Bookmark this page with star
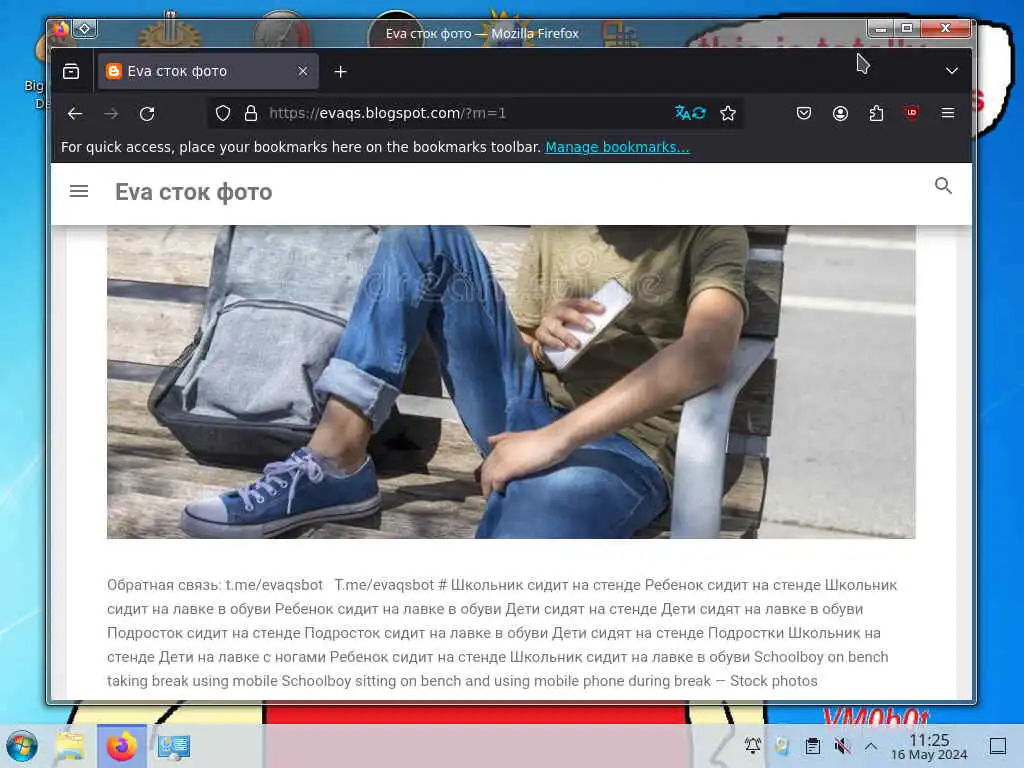The width and height of the screenshot is (1024, 768). pyautogui.click(x=728, y=113)
